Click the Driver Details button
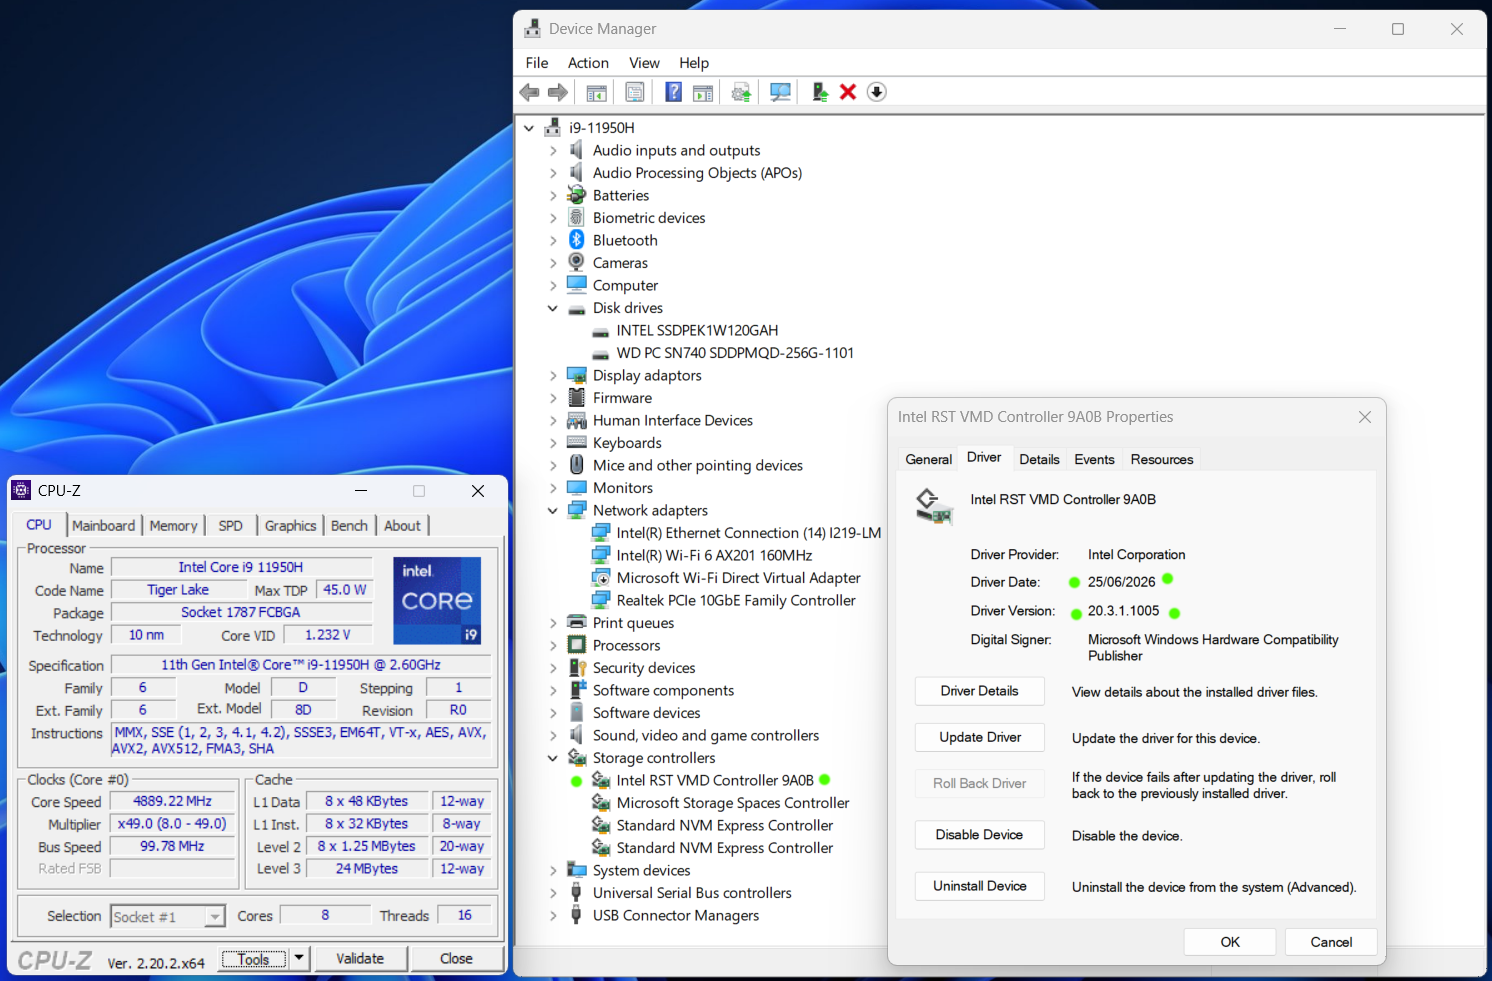 point(980,691)
